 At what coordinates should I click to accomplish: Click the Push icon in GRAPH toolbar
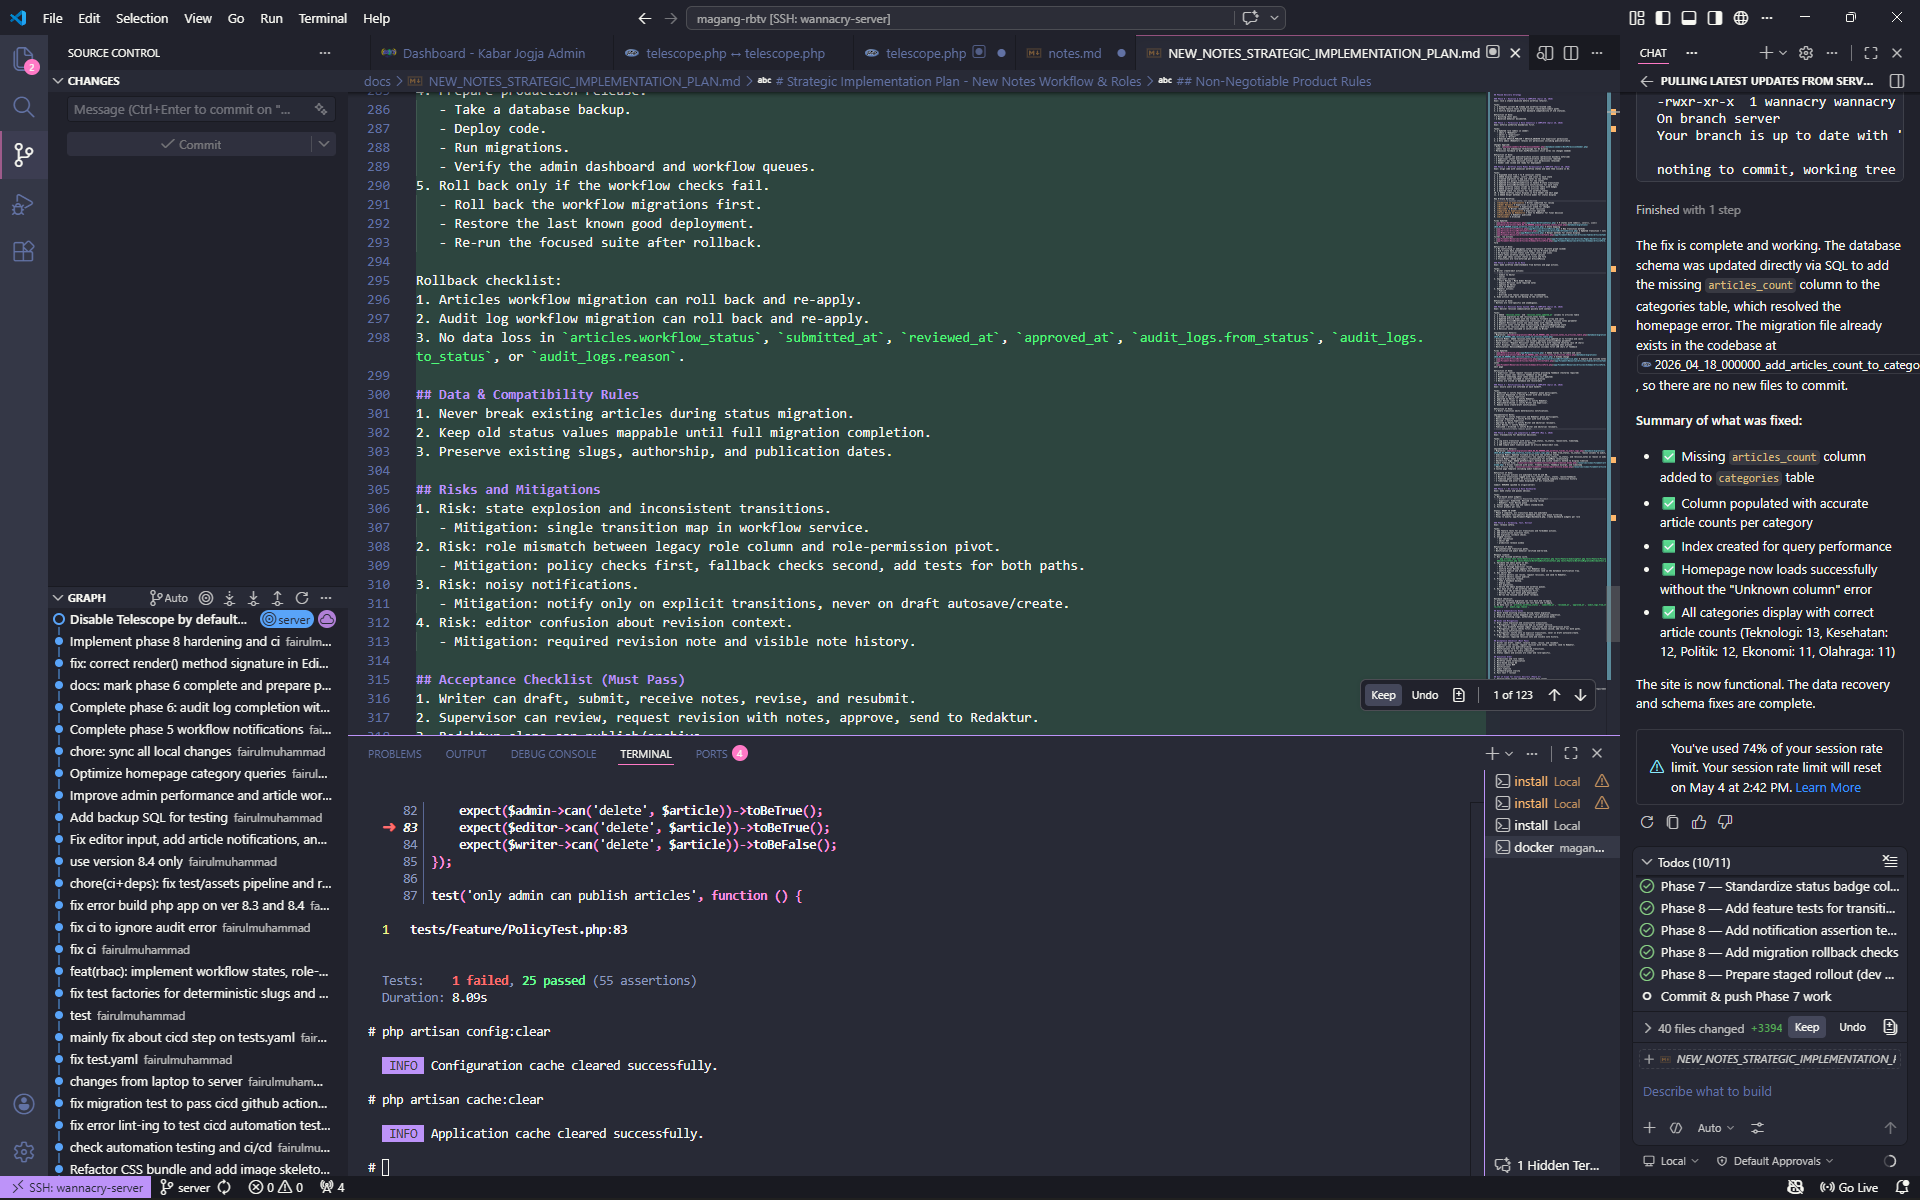pos(278,598)
